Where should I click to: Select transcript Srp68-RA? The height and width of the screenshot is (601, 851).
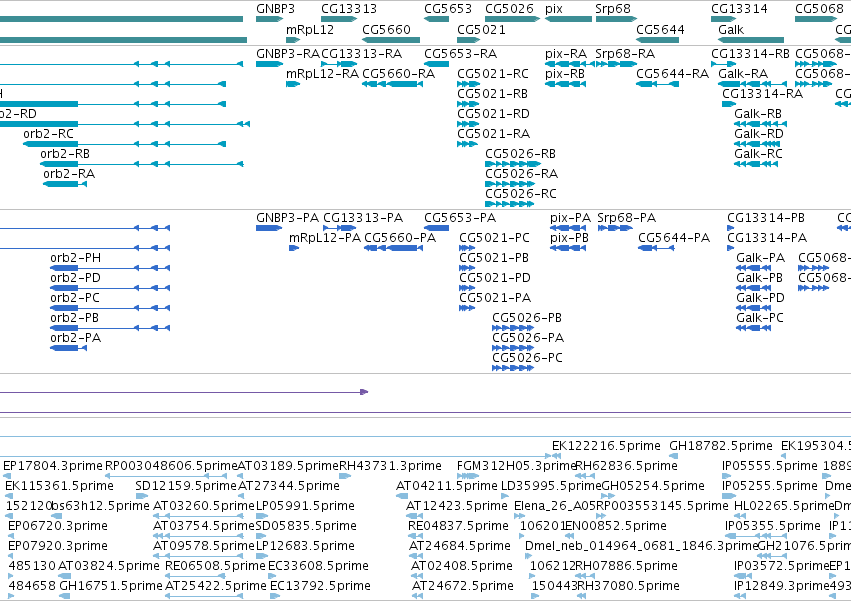click(x=625, y=54)
